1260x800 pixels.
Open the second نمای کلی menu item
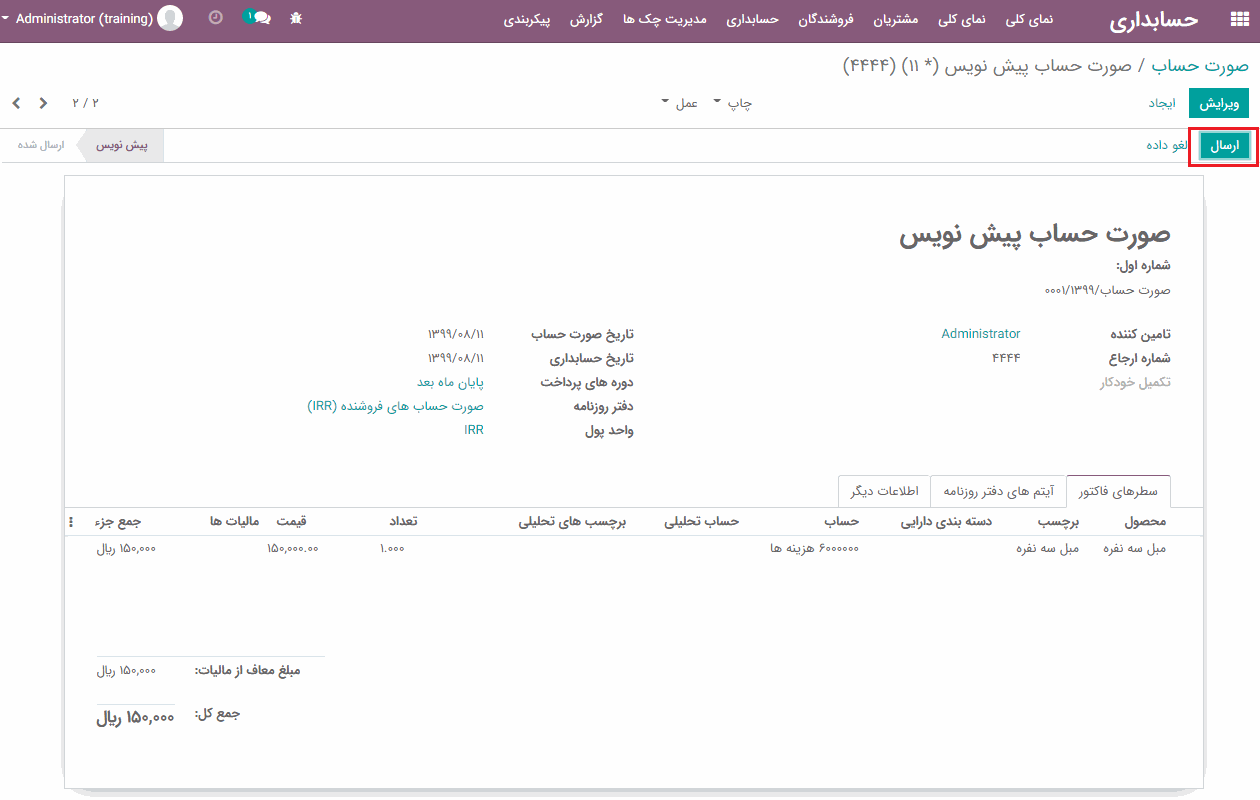[x=964, y=19]
